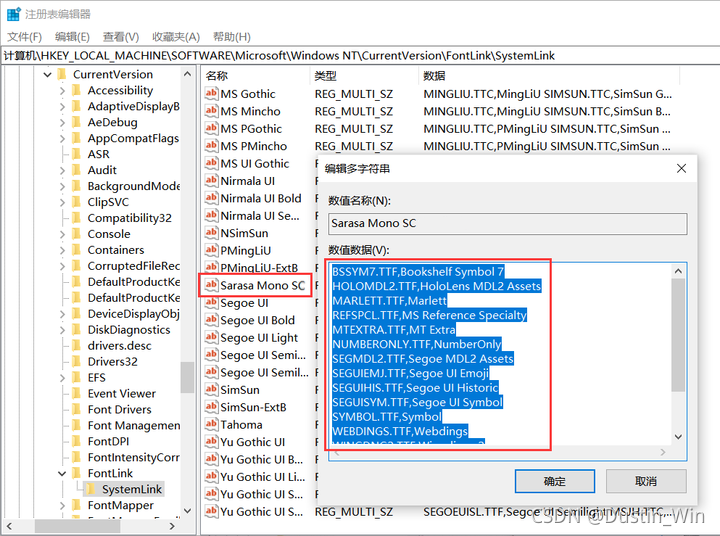Screen dimensions: 720x536
Task: Click the MS PGothic value icon
Action: pos(211,128)
